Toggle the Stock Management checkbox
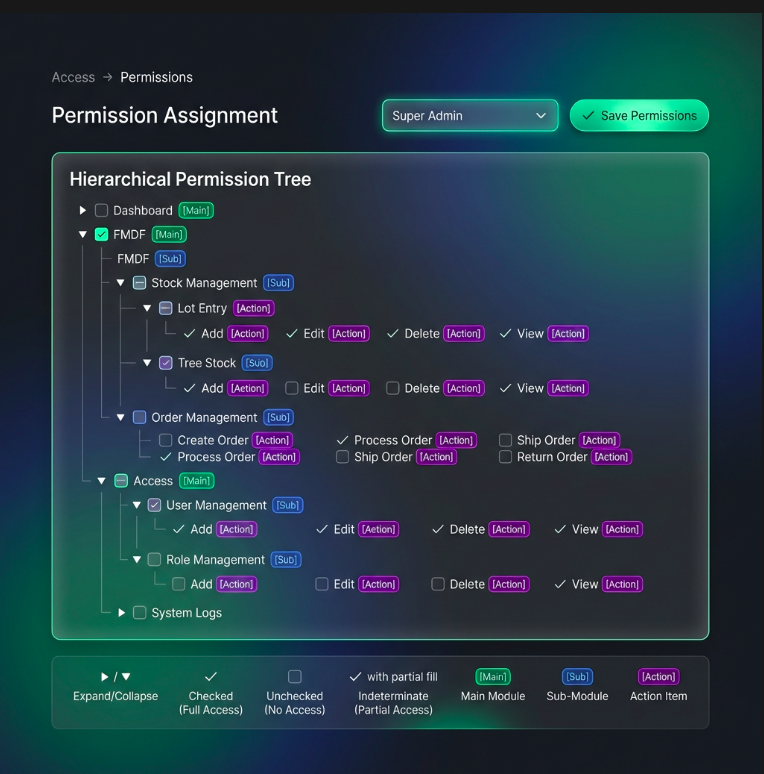Viewport: 764px width, 774px height. [140, 283]
